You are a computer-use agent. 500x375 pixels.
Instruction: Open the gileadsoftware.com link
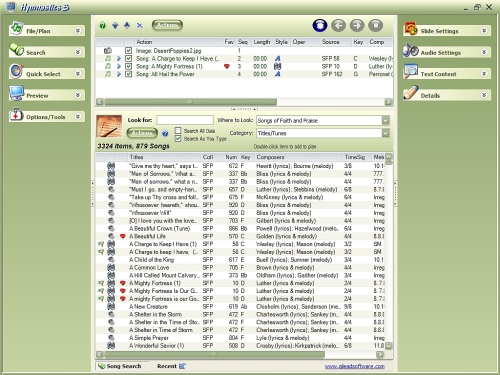(355, 366)
